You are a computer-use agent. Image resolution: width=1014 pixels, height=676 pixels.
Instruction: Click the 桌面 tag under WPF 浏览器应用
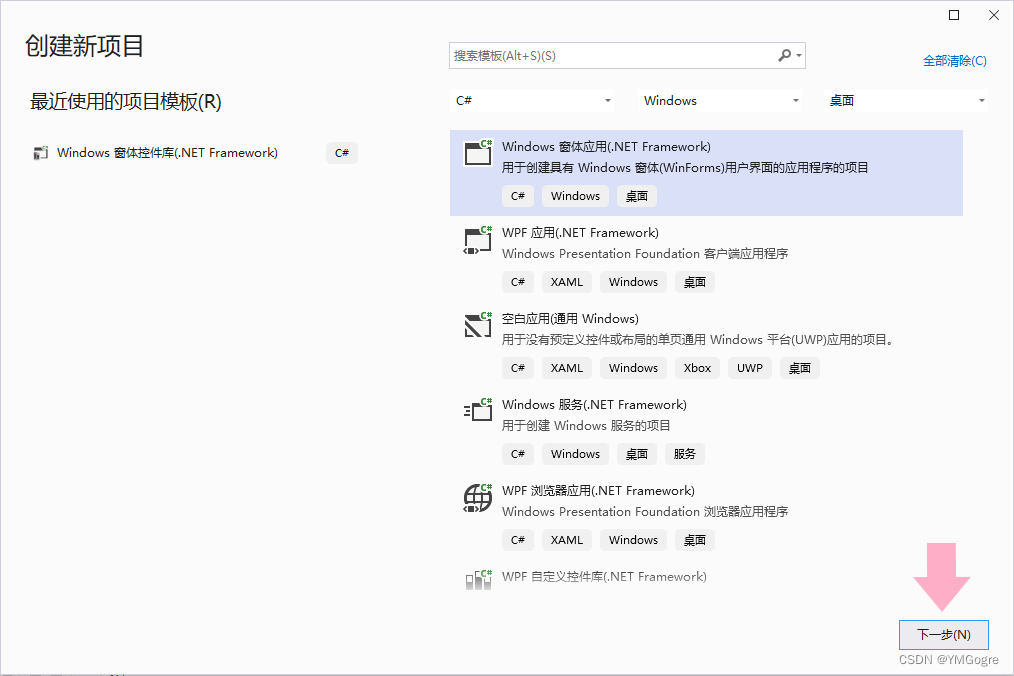(695, 540)
